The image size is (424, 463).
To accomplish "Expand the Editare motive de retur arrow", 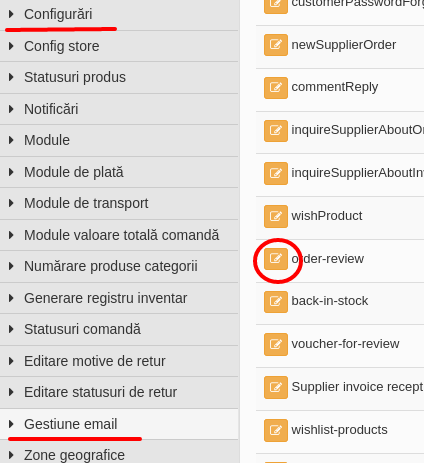I will point(11,361).
